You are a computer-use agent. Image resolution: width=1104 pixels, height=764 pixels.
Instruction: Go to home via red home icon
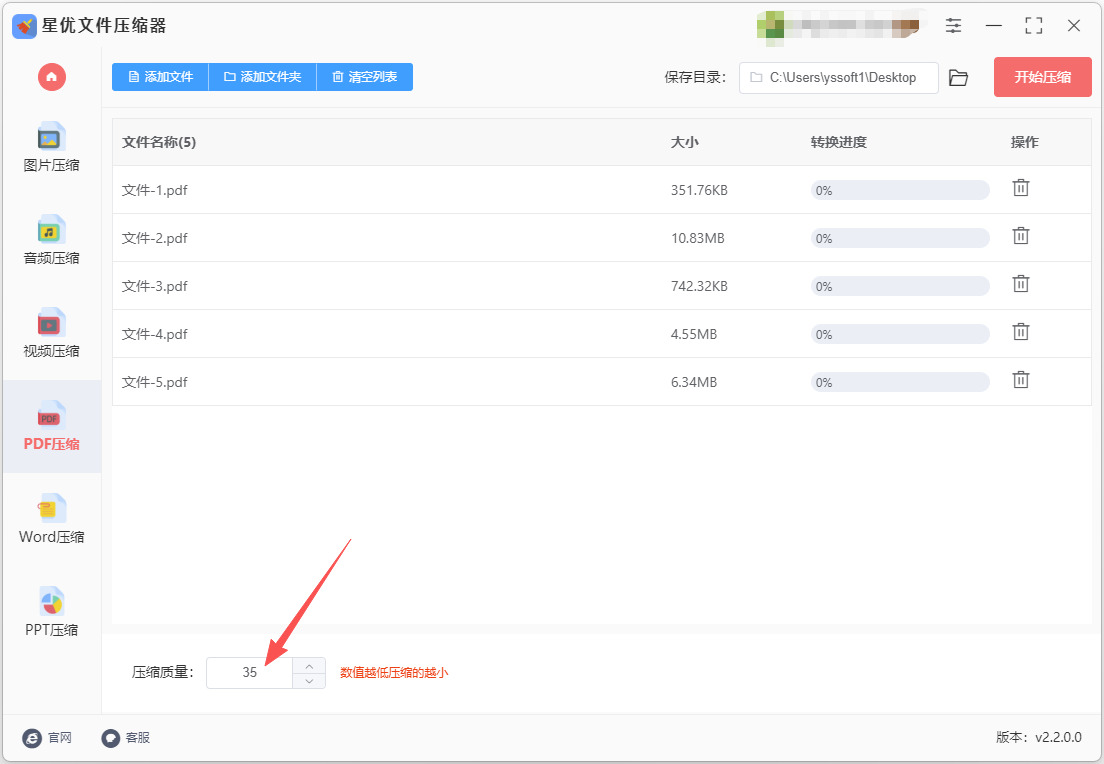tap(51, 77)
